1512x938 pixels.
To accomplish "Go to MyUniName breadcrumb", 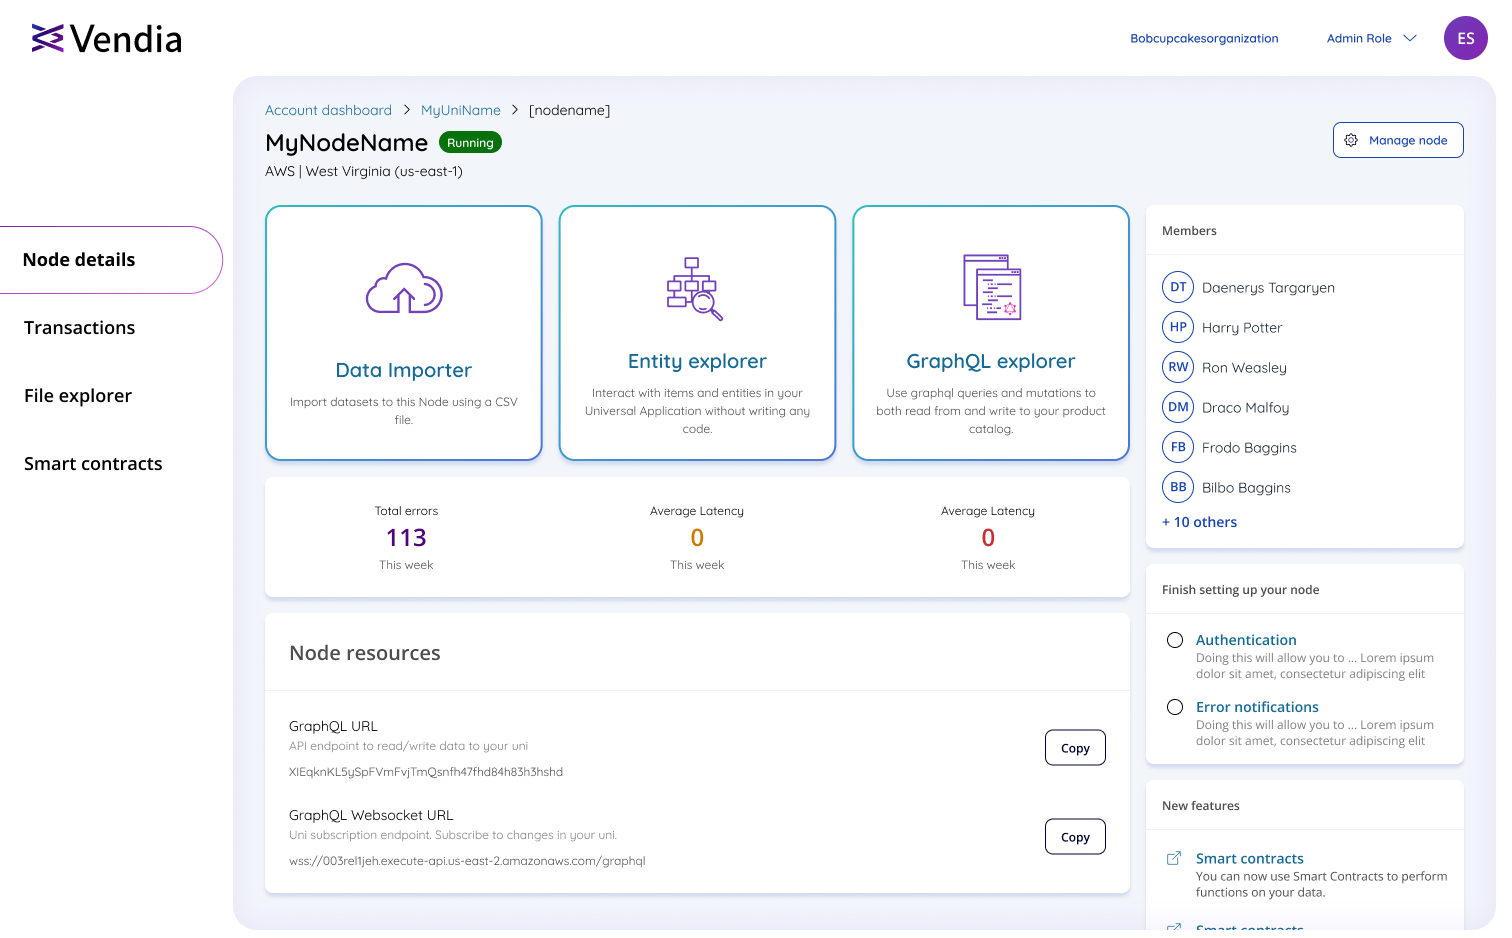I will click(x=461, y=110).
